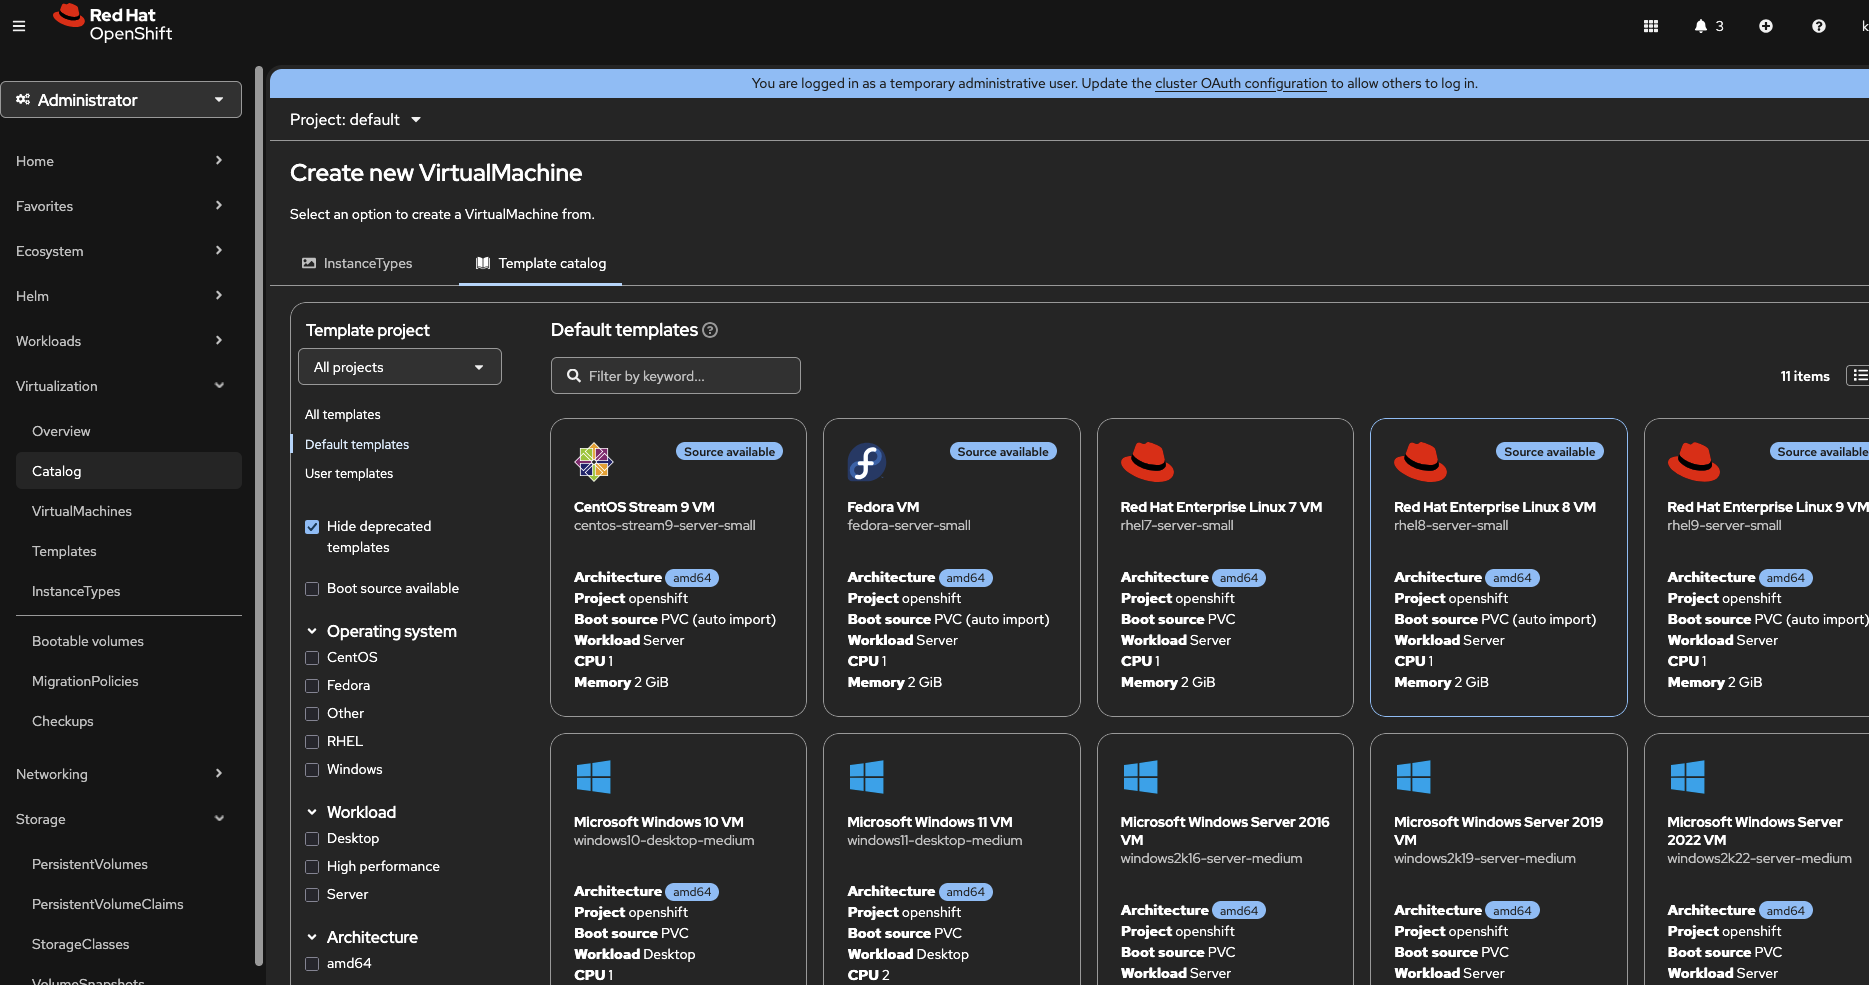Click Red Hat logo on RHEL 7 card

coord(1147,462)
